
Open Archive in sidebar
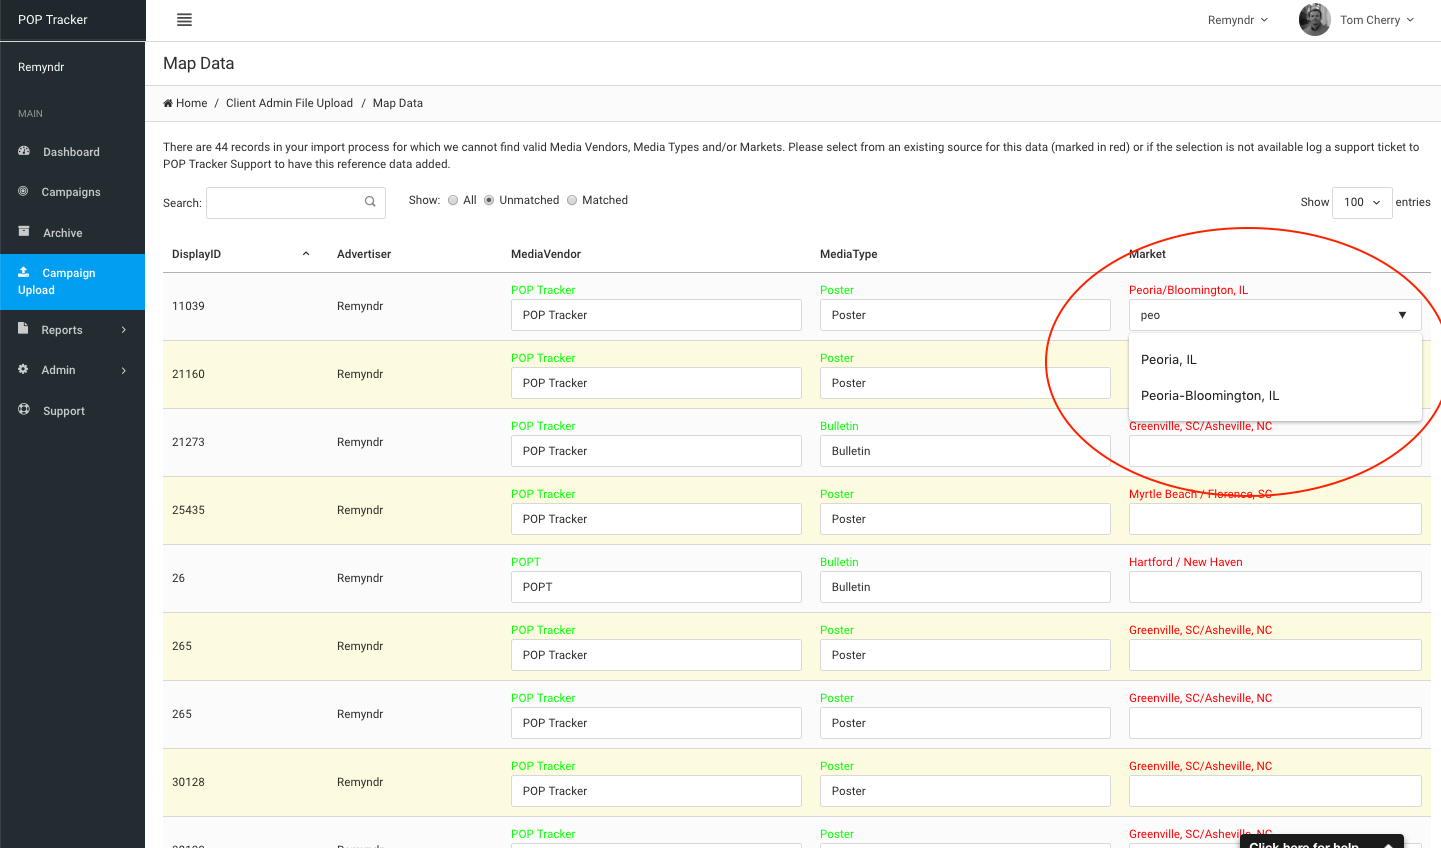click(72, 233)
